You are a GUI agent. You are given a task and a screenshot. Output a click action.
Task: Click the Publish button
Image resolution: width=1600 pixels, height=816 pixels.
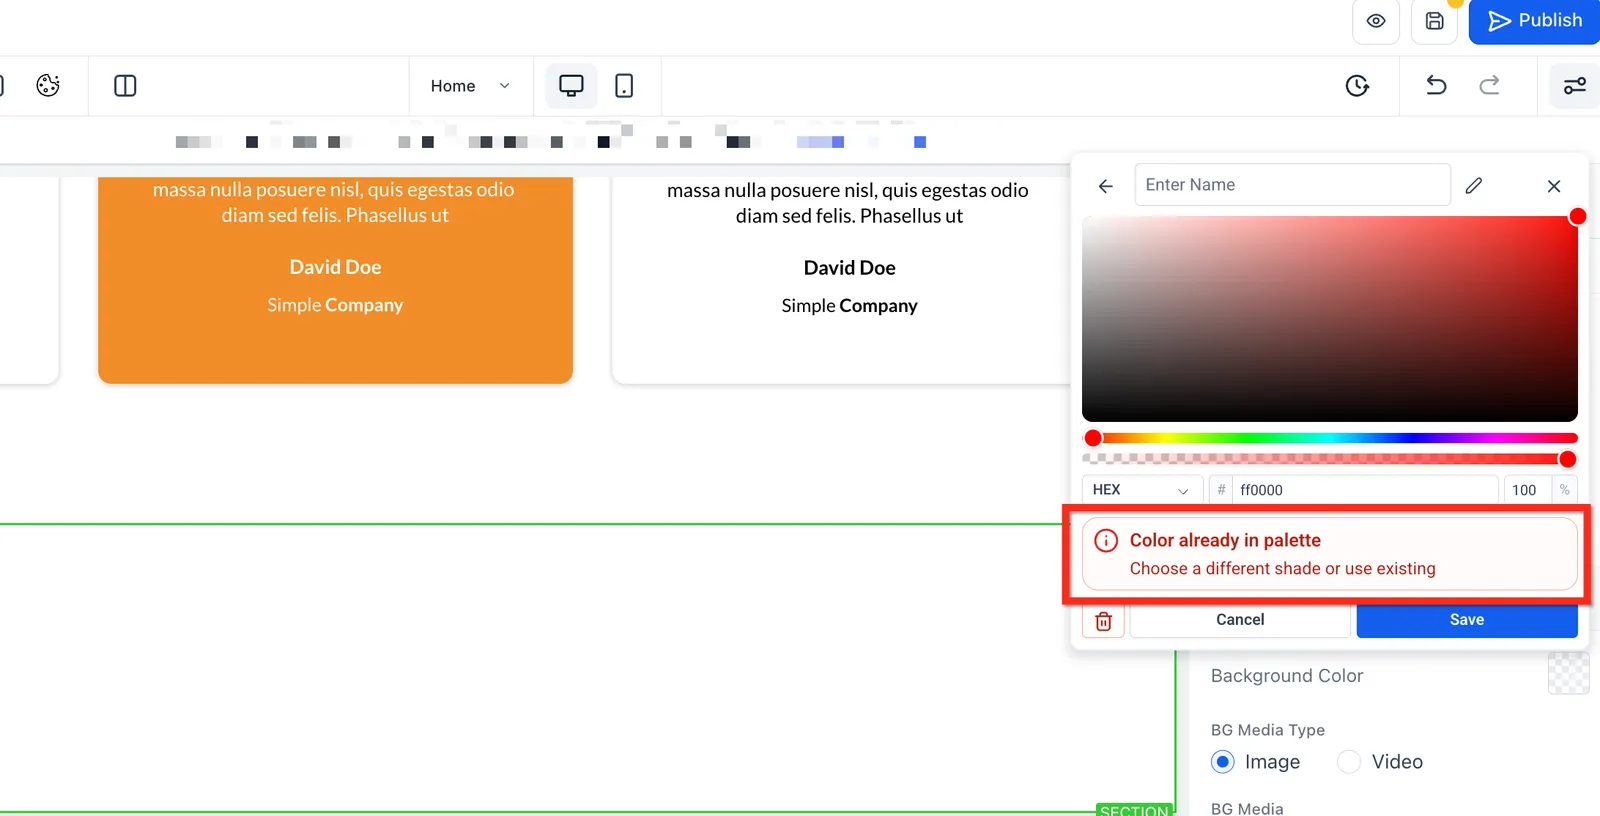pyautogui.click(x=1534, y=21)
